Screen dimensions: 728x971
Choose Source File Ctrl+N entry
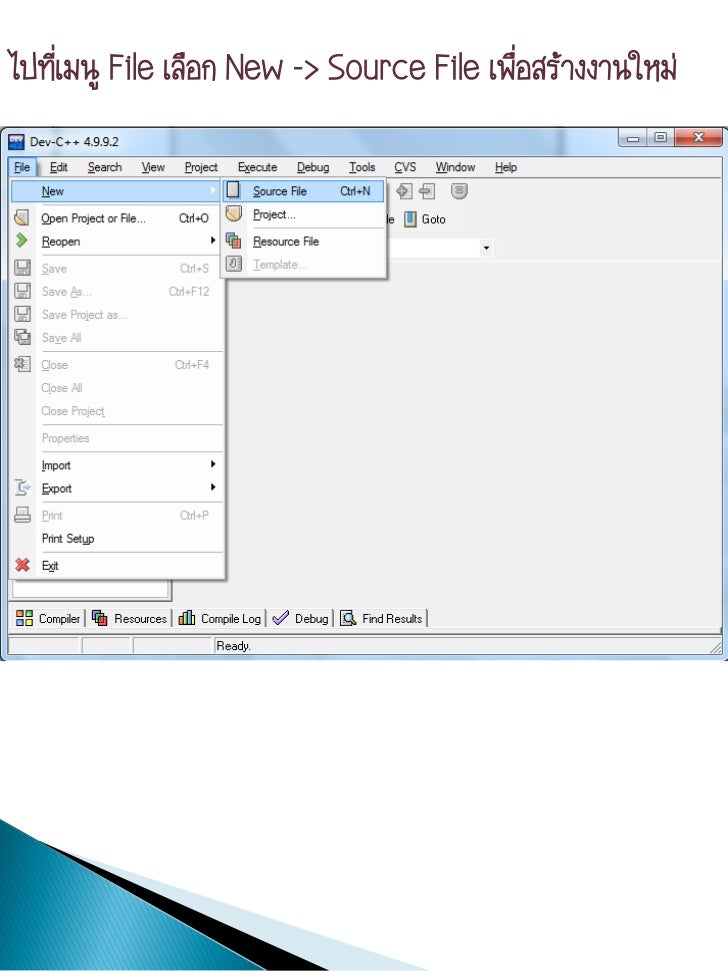click(x=304, y=191)
